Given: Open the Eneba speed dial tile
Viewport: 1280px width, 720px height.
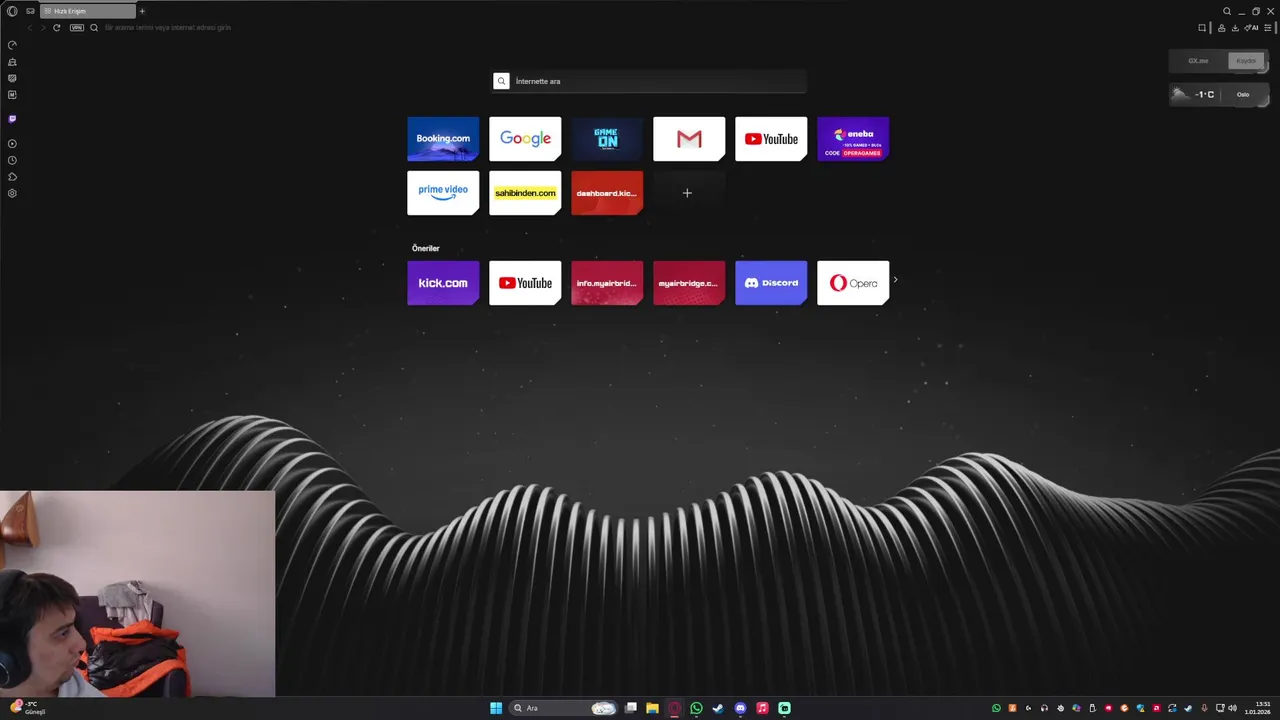Looking at the screenshot, I should pos(853,139).
